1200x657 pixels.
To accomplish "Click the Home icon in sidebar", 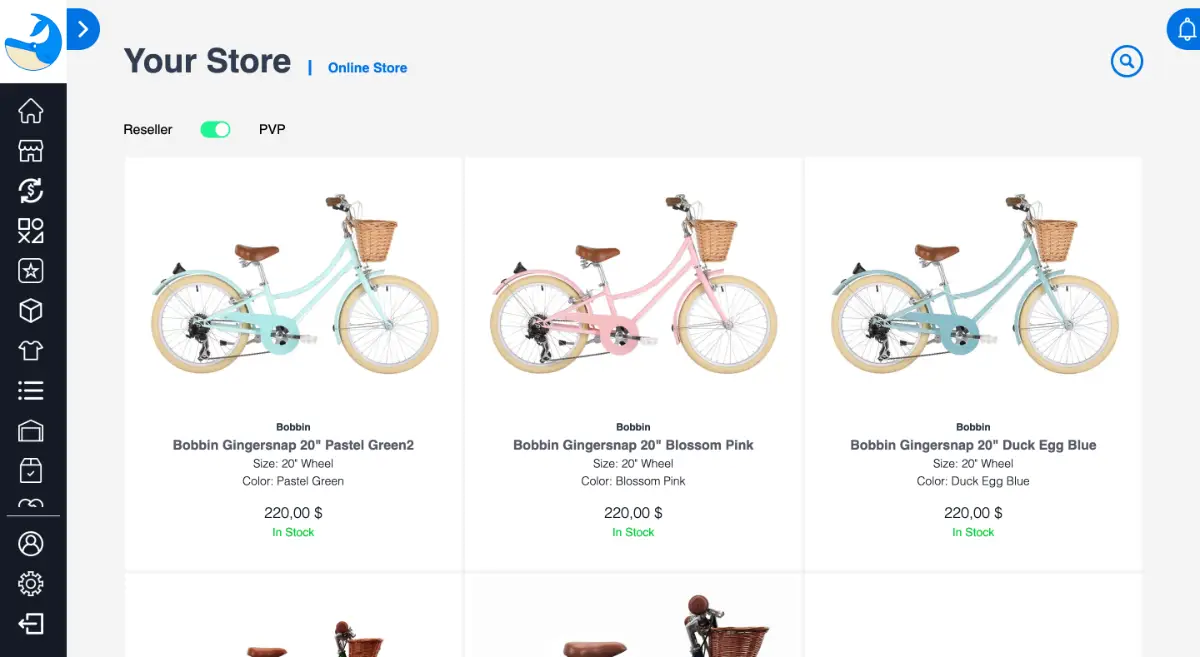I will coord(31,111).
